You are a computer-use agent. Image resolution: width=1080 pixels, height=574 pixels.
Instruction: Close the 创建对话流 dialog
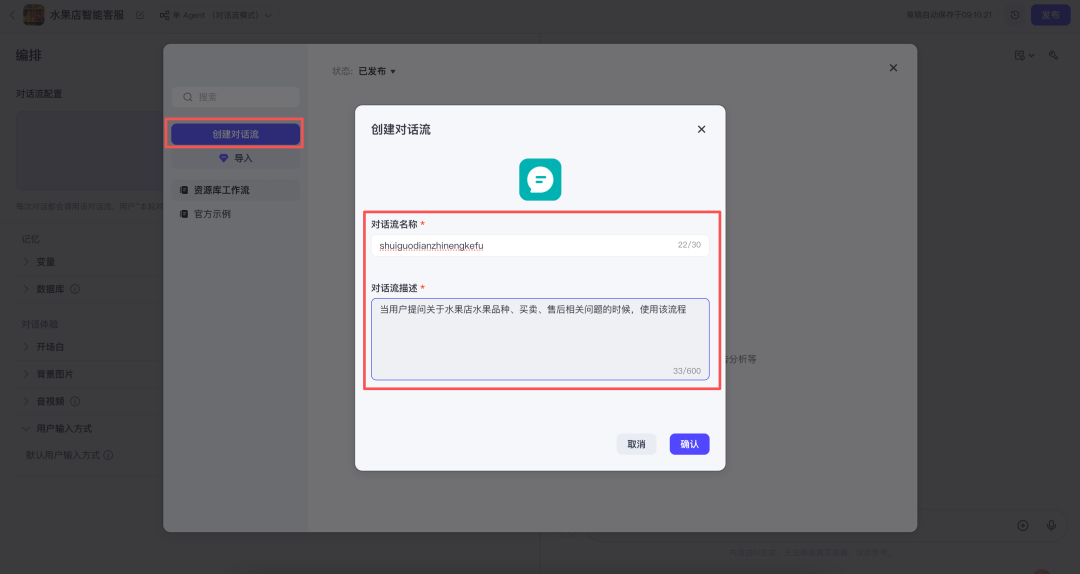[701, 130]
